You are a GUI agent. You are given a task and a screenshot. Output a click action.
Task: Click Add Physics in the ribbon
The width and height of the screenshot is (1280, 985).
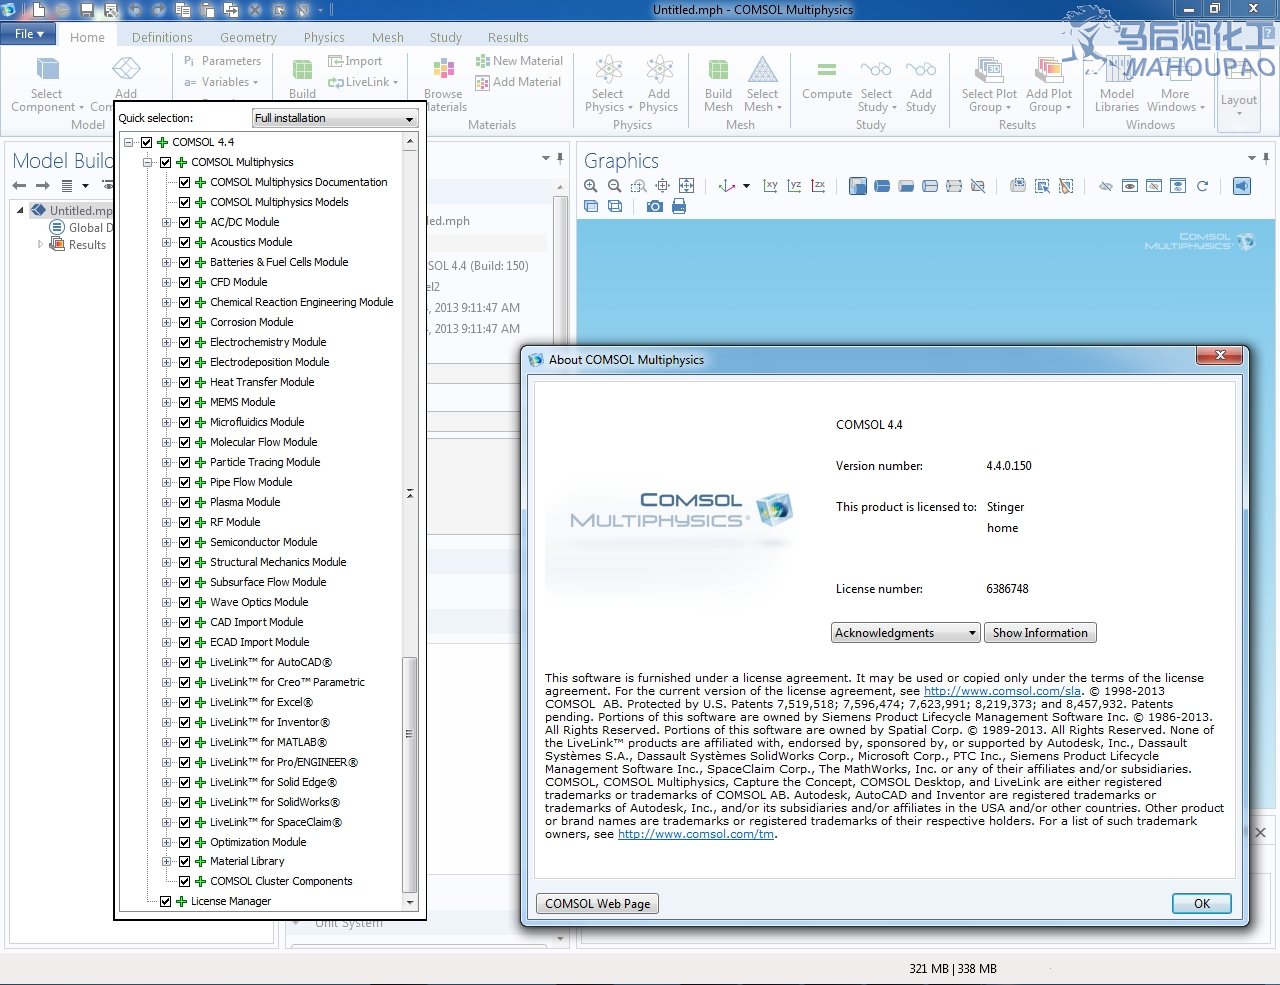tap(658, 84)
